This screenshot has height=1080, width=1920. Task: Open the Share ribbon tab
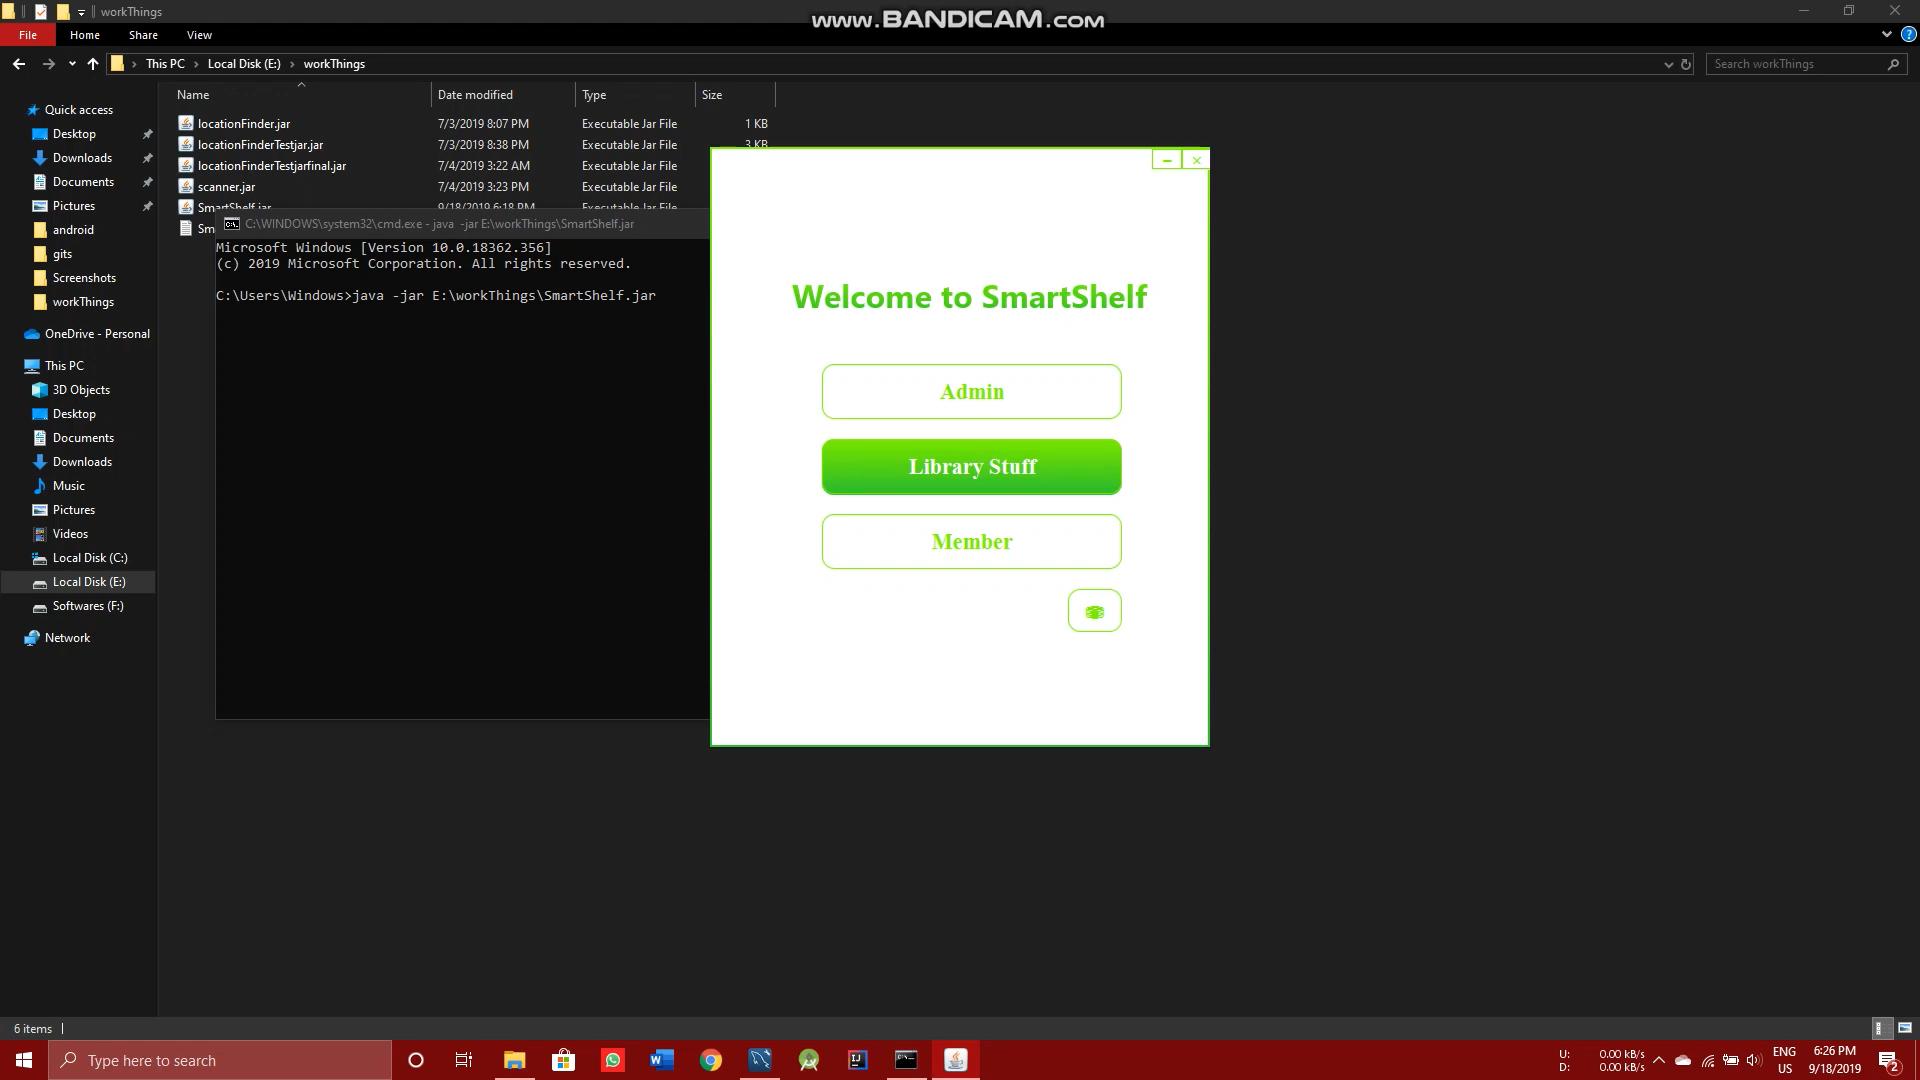[x=143, y=35]
